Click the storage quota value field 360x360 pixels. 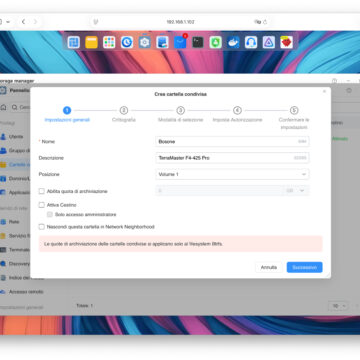(219, 191)
